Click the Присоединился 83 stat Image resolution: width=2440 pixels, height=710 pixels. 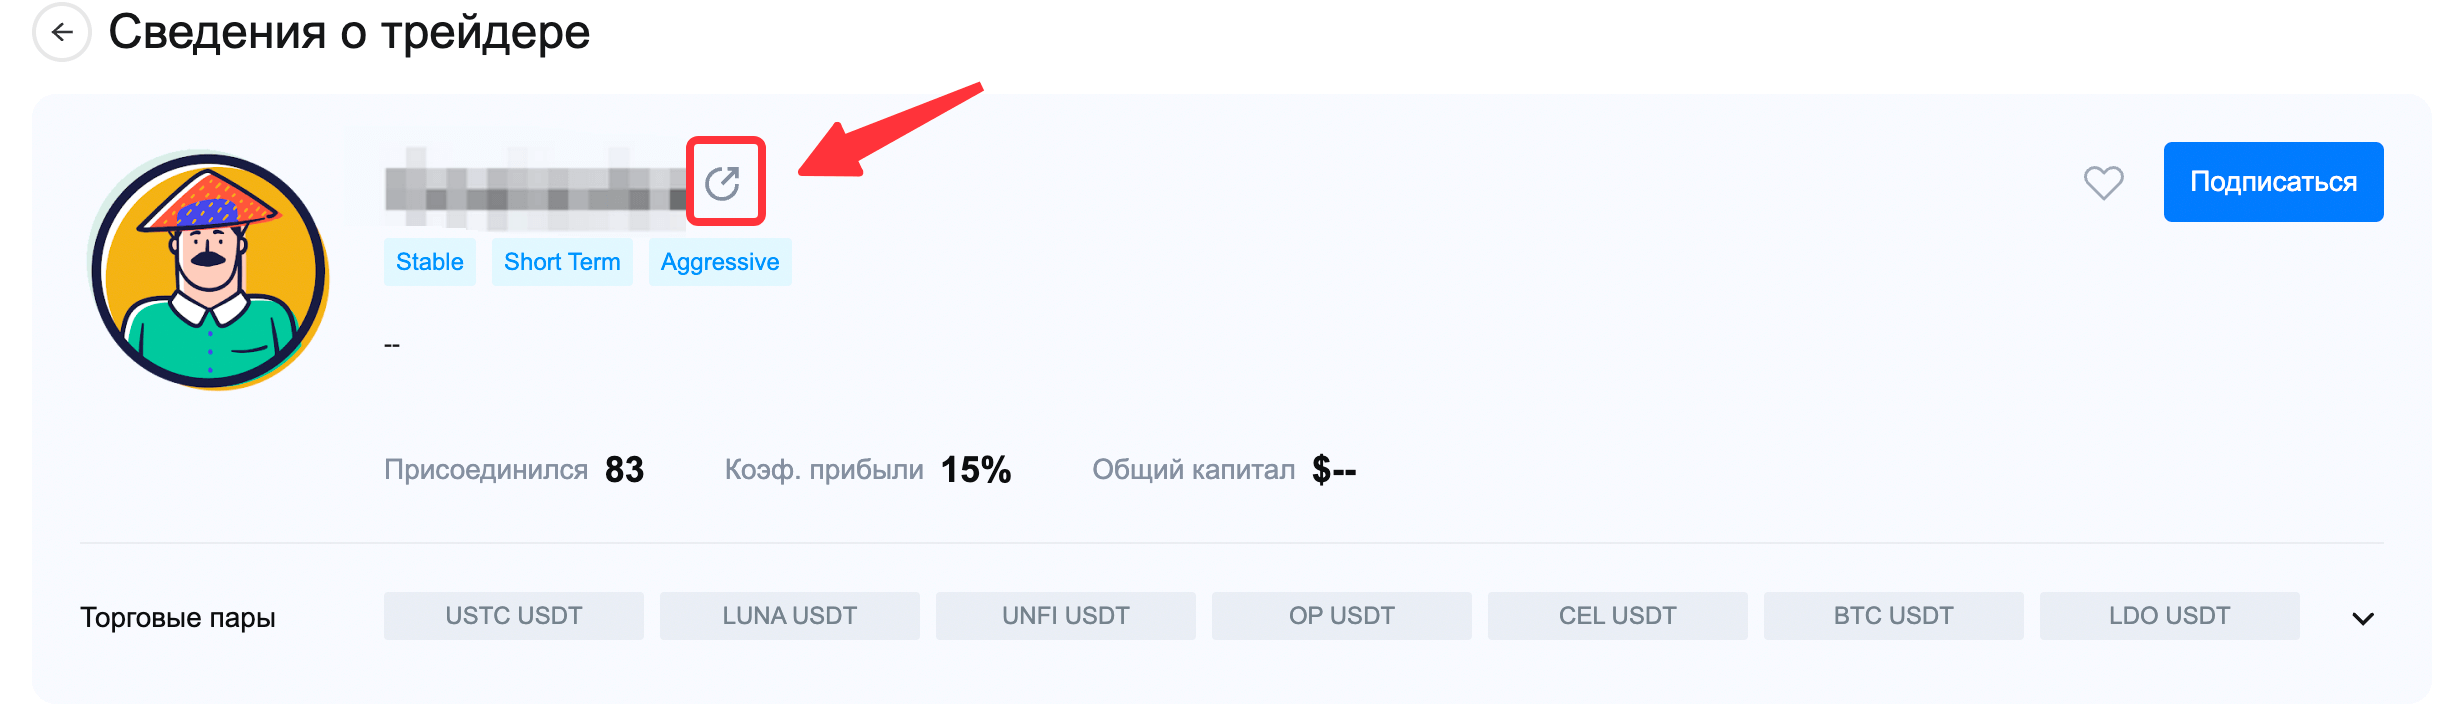click(x=624, y=470)
